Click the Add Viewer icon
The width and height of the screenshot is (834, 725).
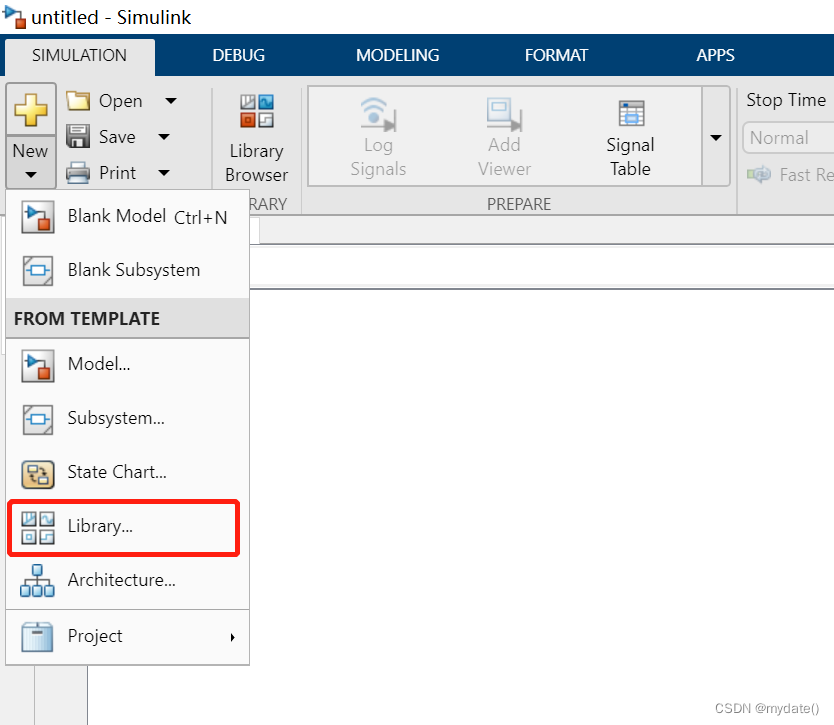504,114
